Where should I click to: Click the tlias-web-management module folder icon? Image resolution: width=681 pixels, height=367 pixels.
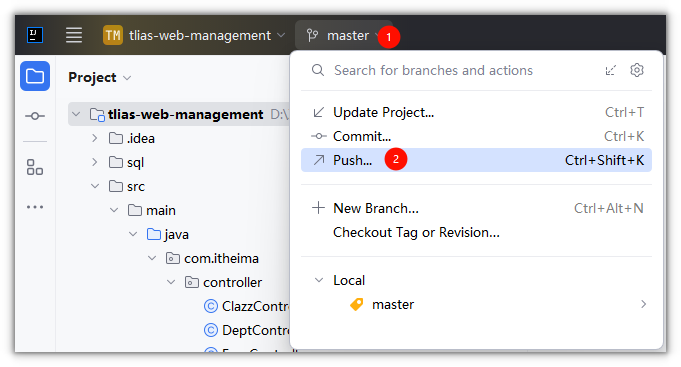click(x=97, y=114)
